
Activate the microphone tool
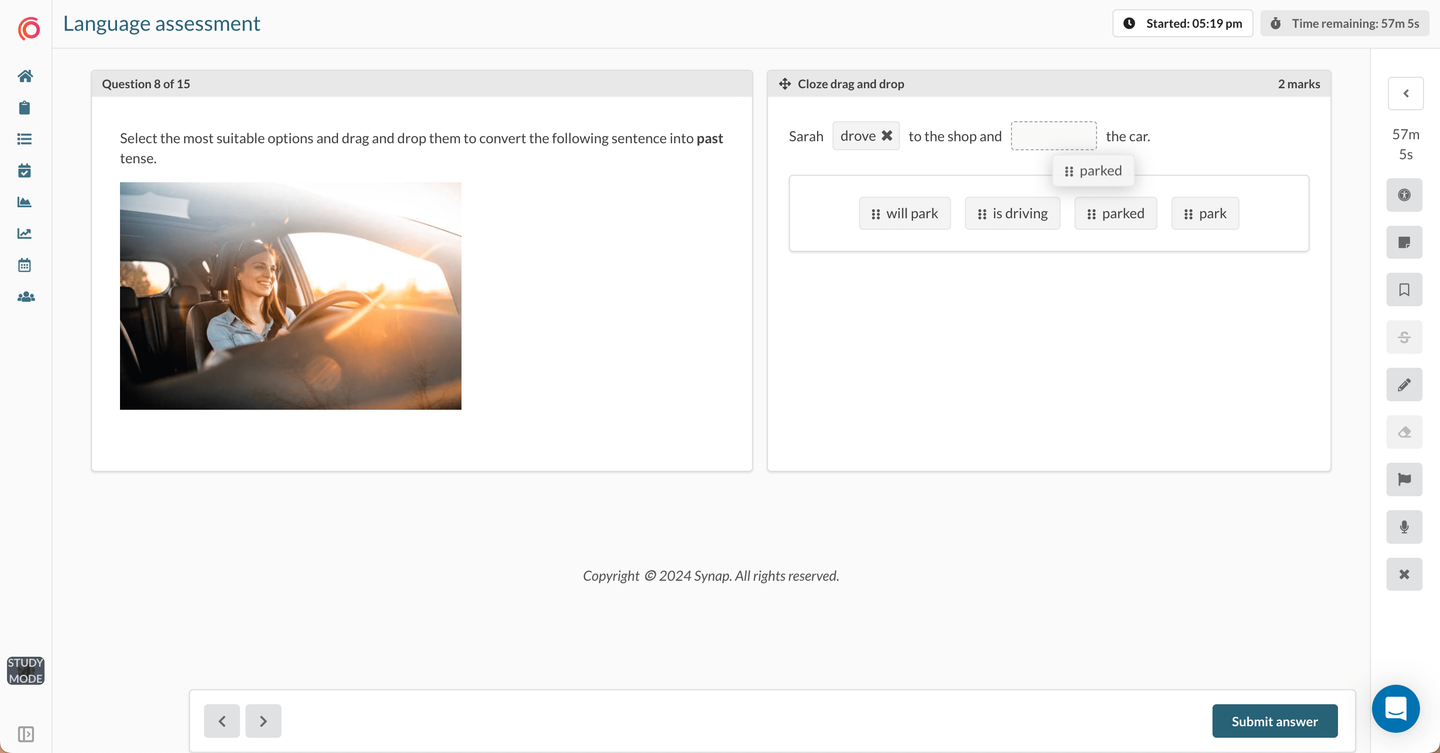(1404, 527)
